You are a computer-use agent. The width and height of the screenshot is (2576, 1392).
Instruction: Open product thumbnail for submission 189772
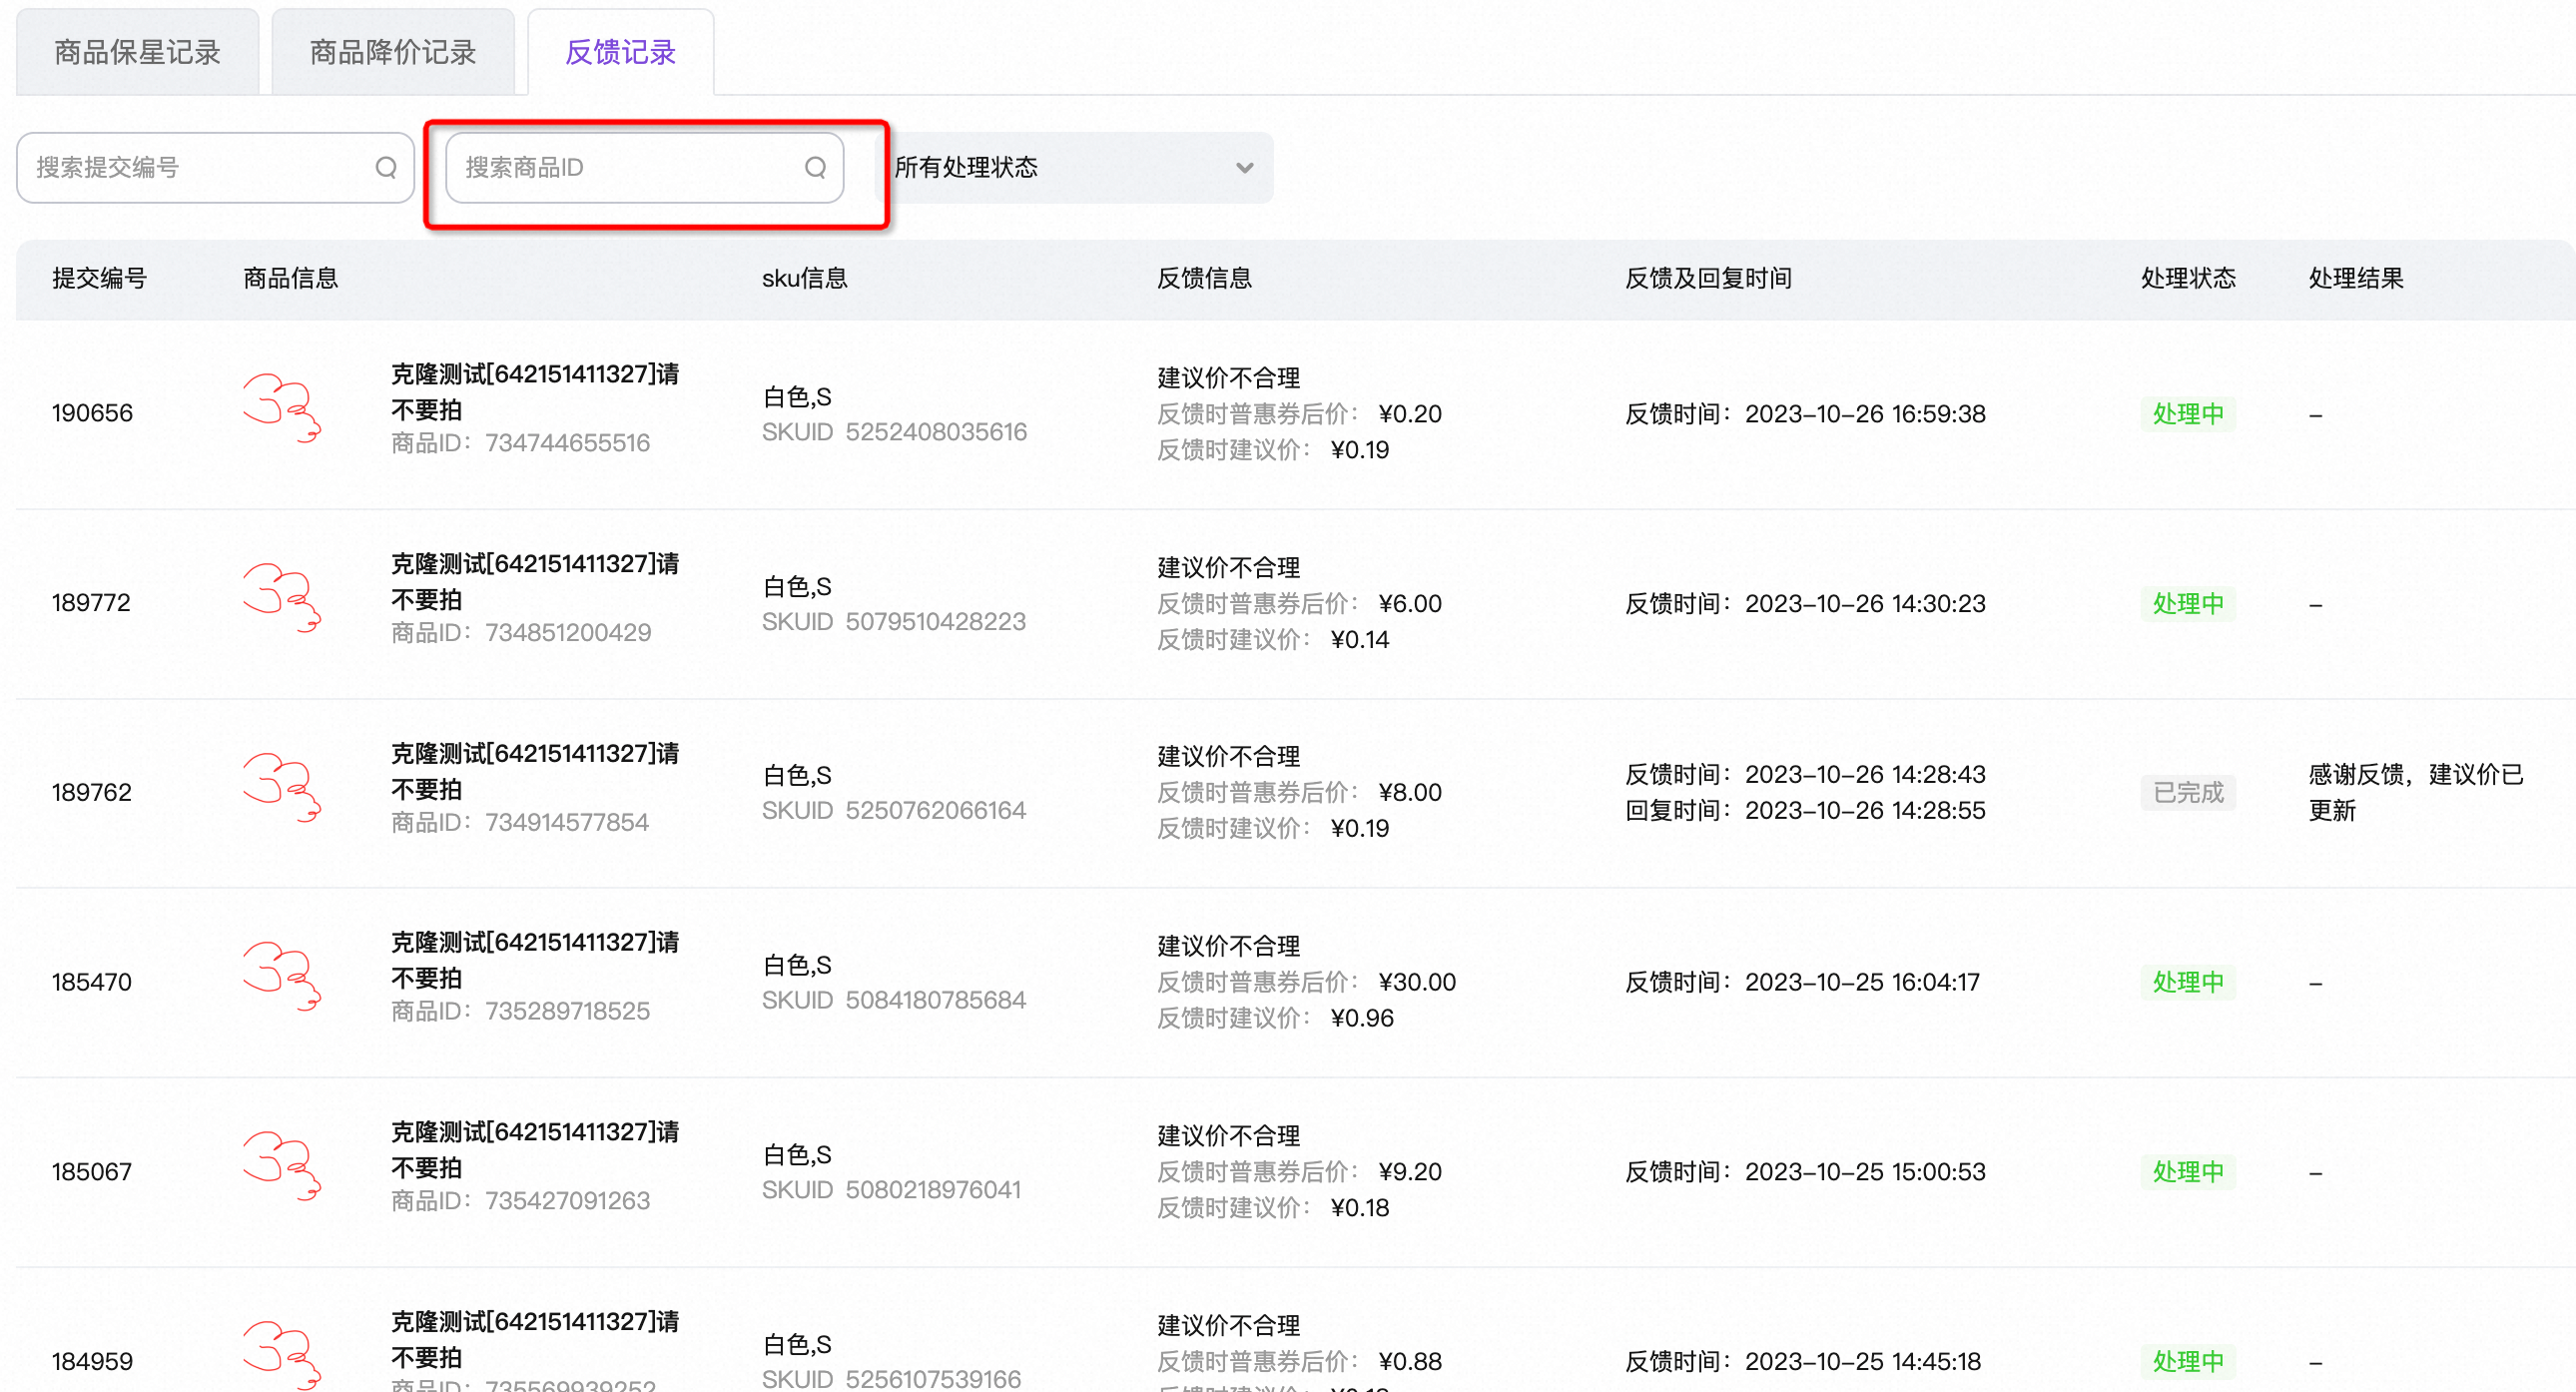[283, 598]
